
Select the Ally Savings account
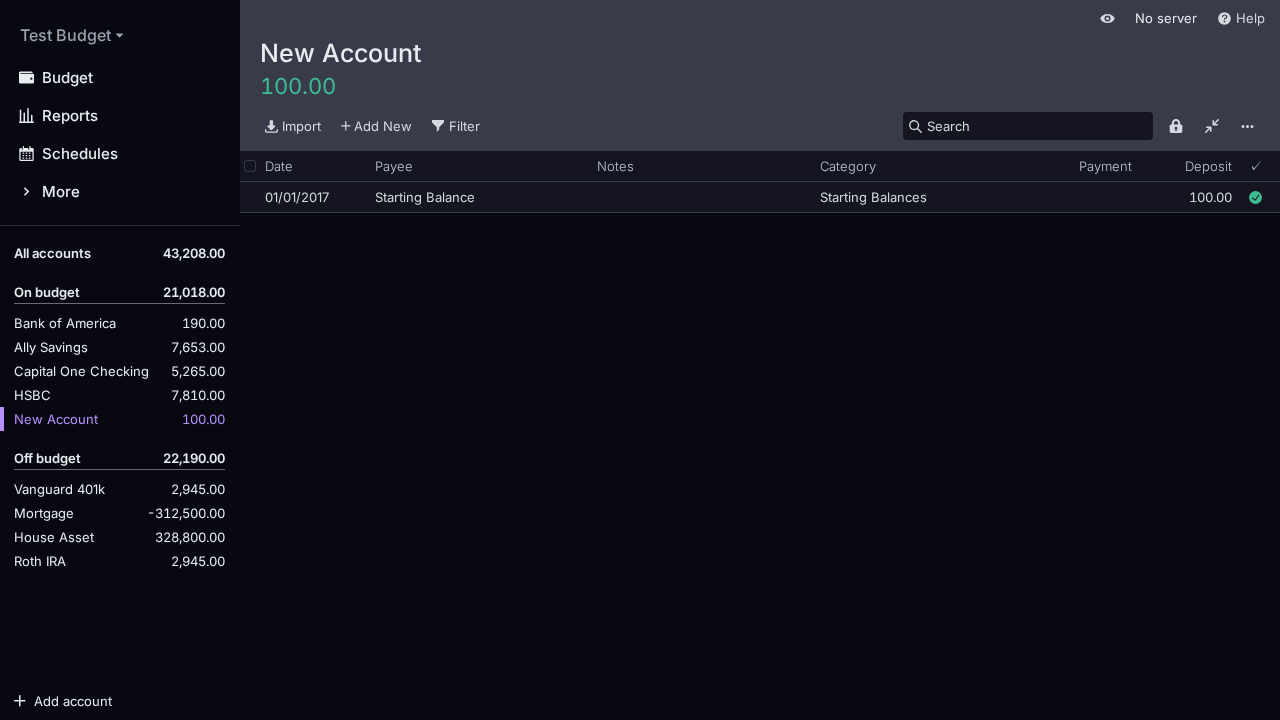point(51,348)
